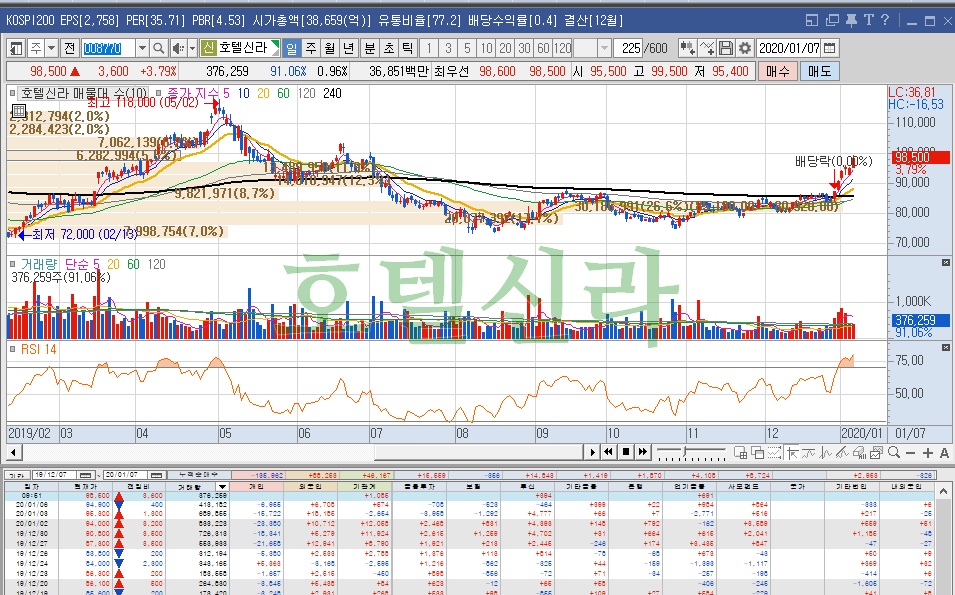Switch to second 초 chart period

[389, 48]
